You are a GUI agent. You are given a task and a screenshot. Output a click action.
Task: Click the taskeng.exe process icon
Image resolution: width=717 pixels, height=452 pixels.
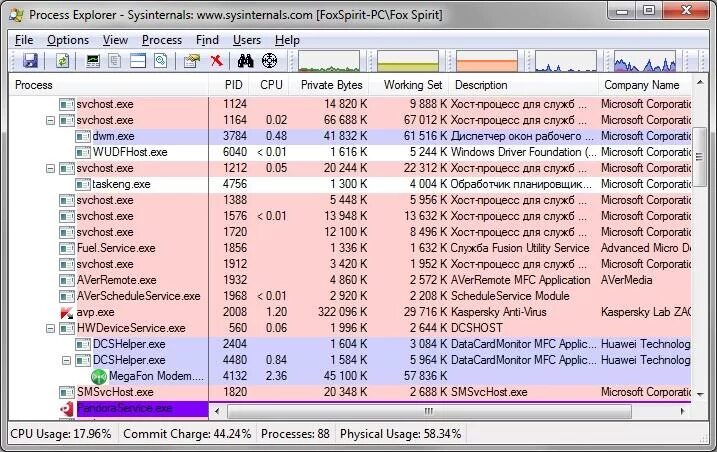[83, 184]
